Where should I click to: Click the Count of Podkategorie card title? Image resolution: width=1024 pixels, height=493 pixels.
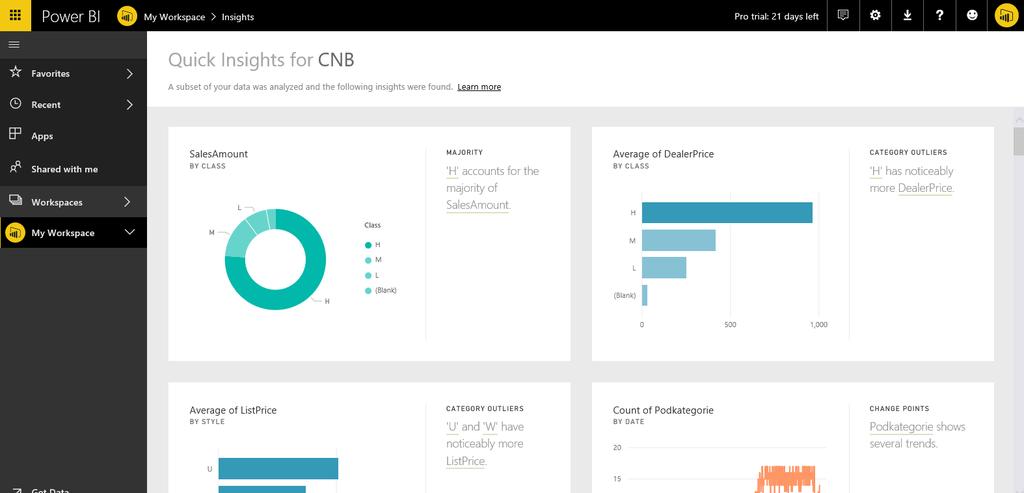click(x=663, y=410)
